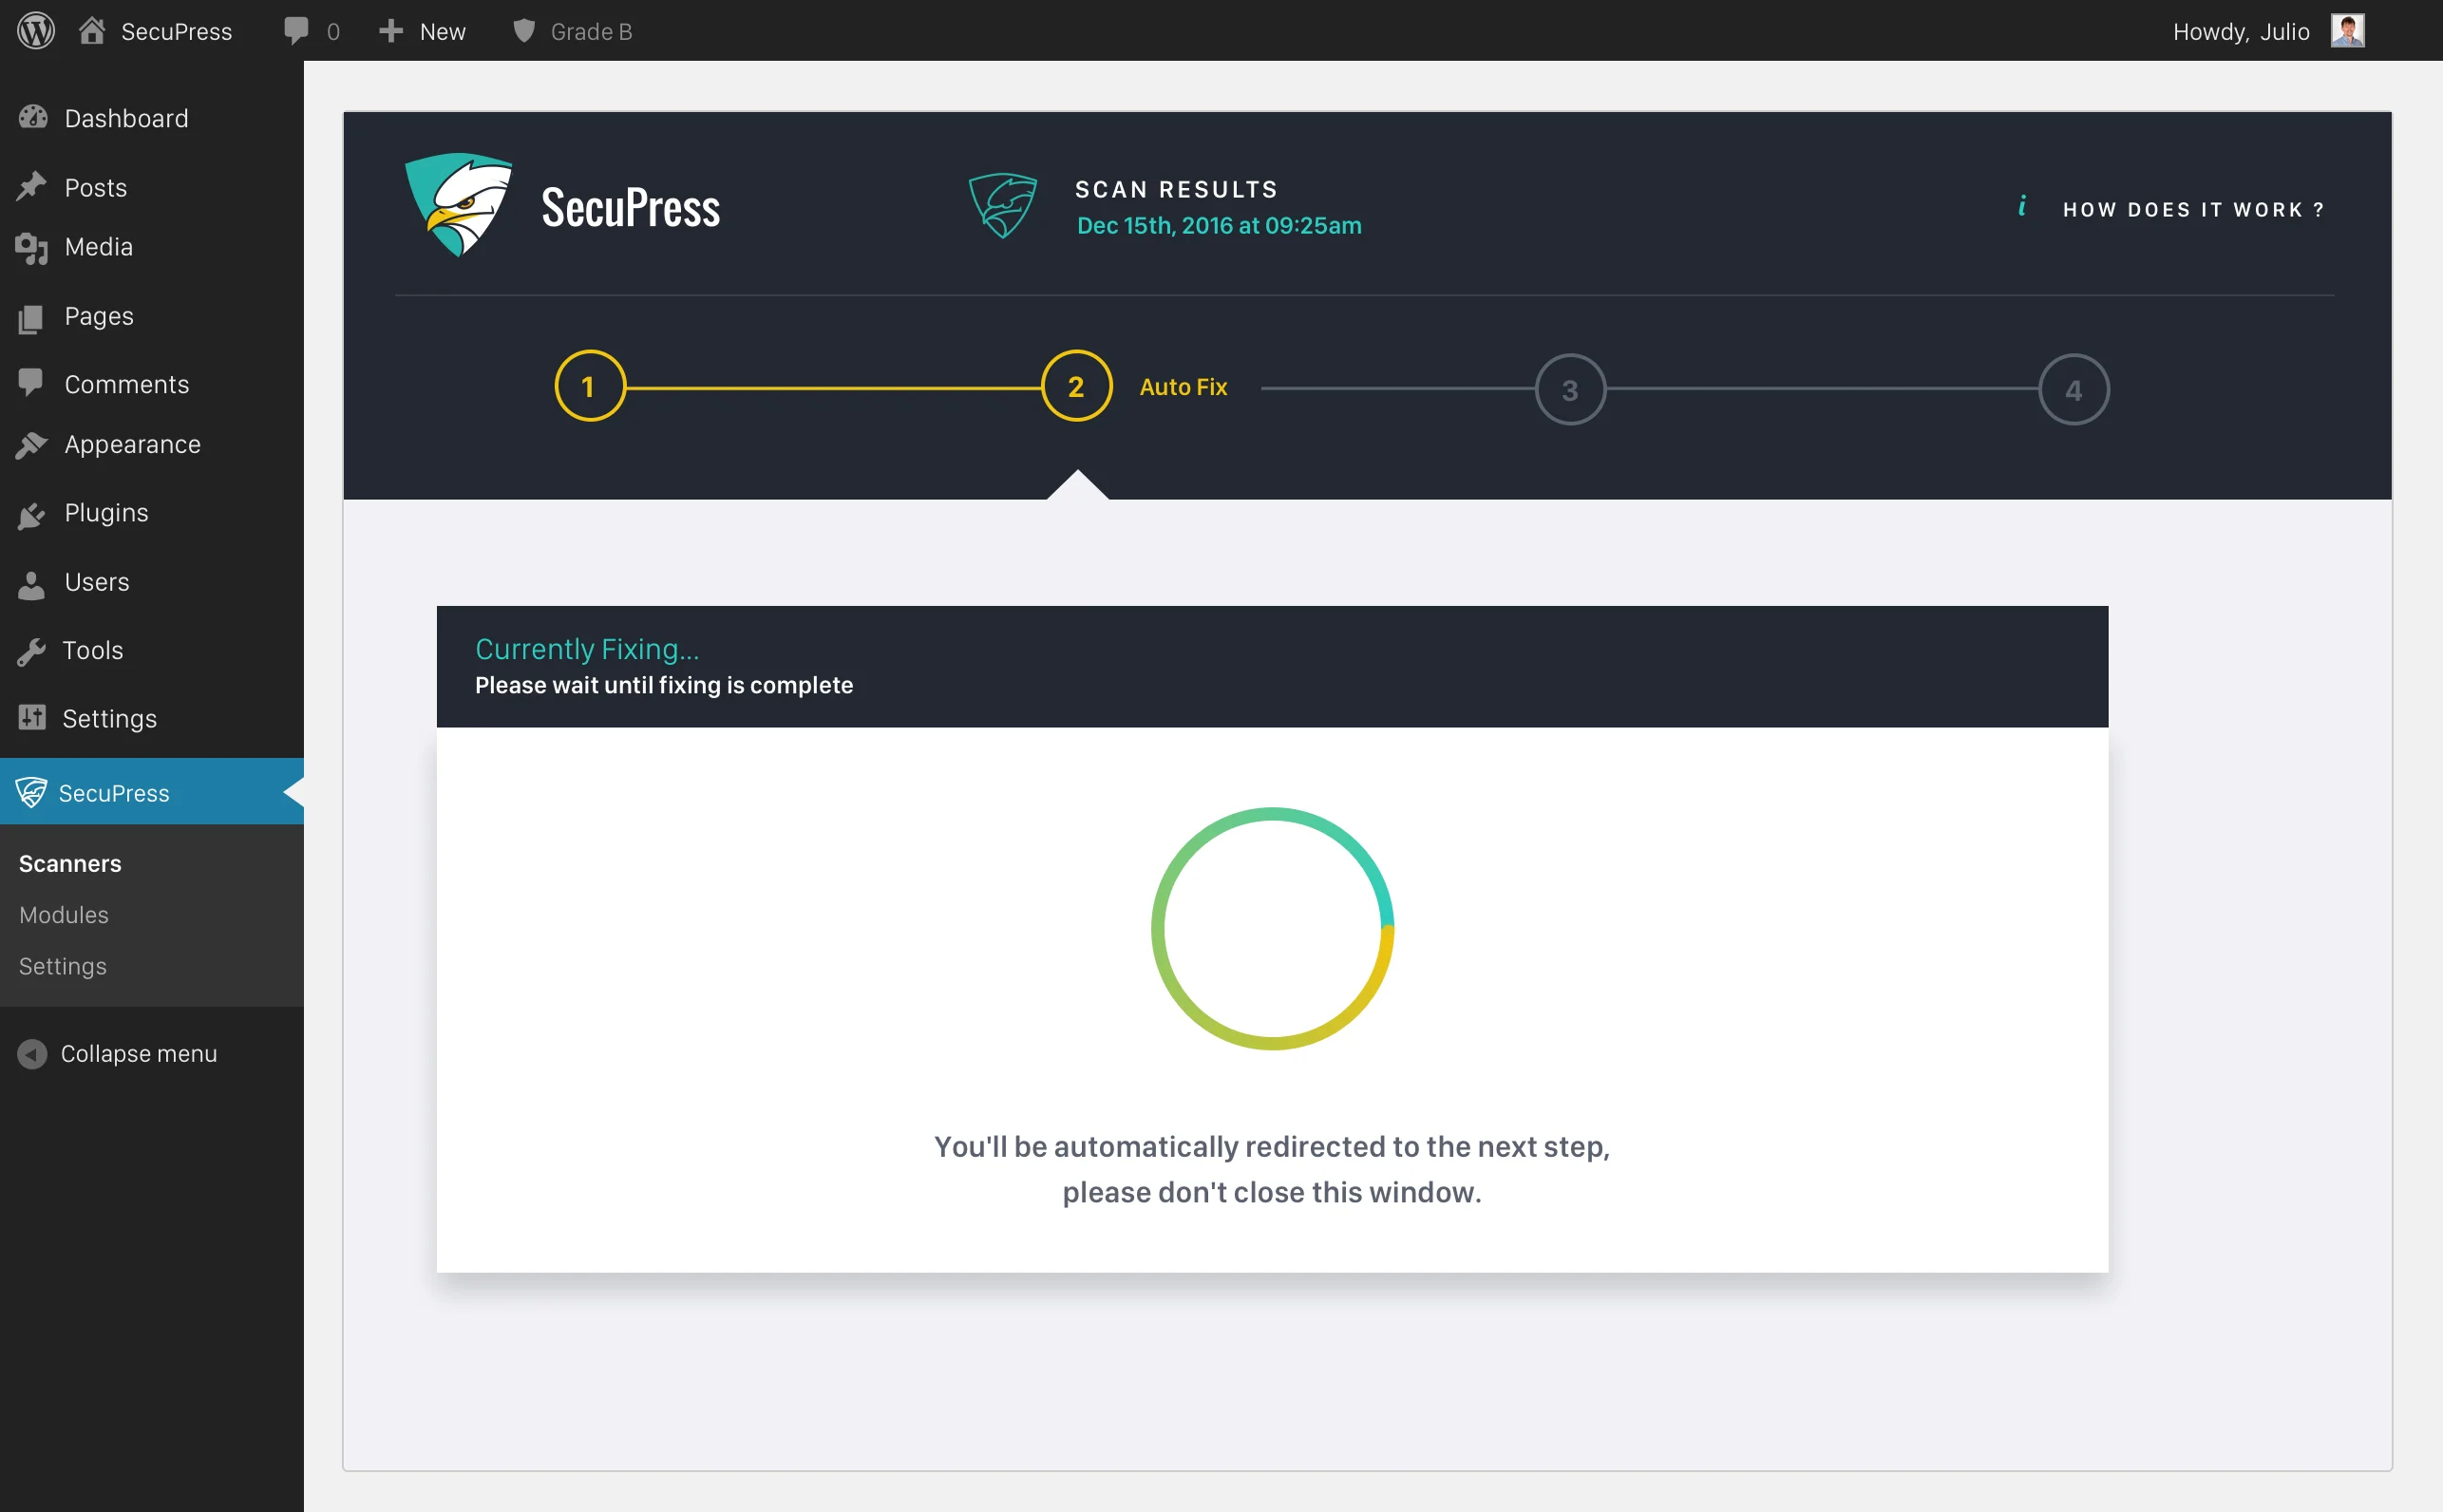
Task: Click the Grade B shield icon
Action: pyautogui.click(x=523, y=30)
